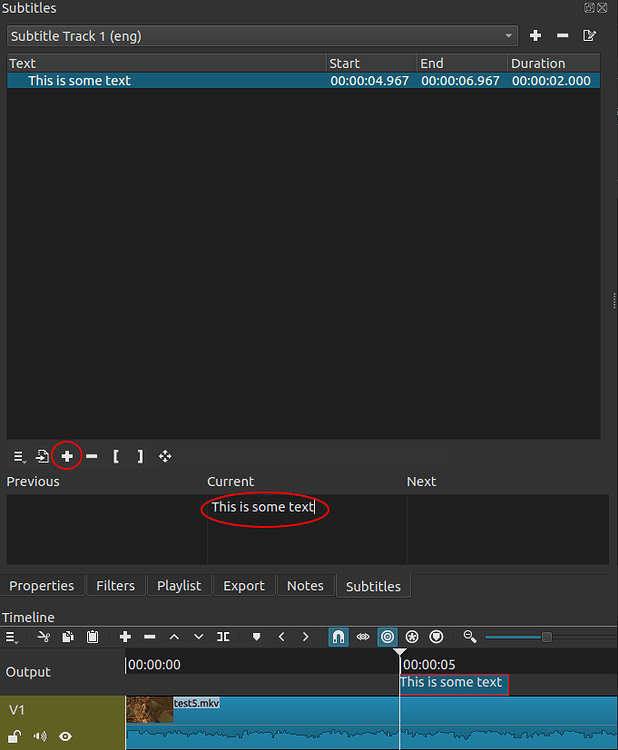Mute track V1 audio
This screenshot has height=750, width=618.
40,736
